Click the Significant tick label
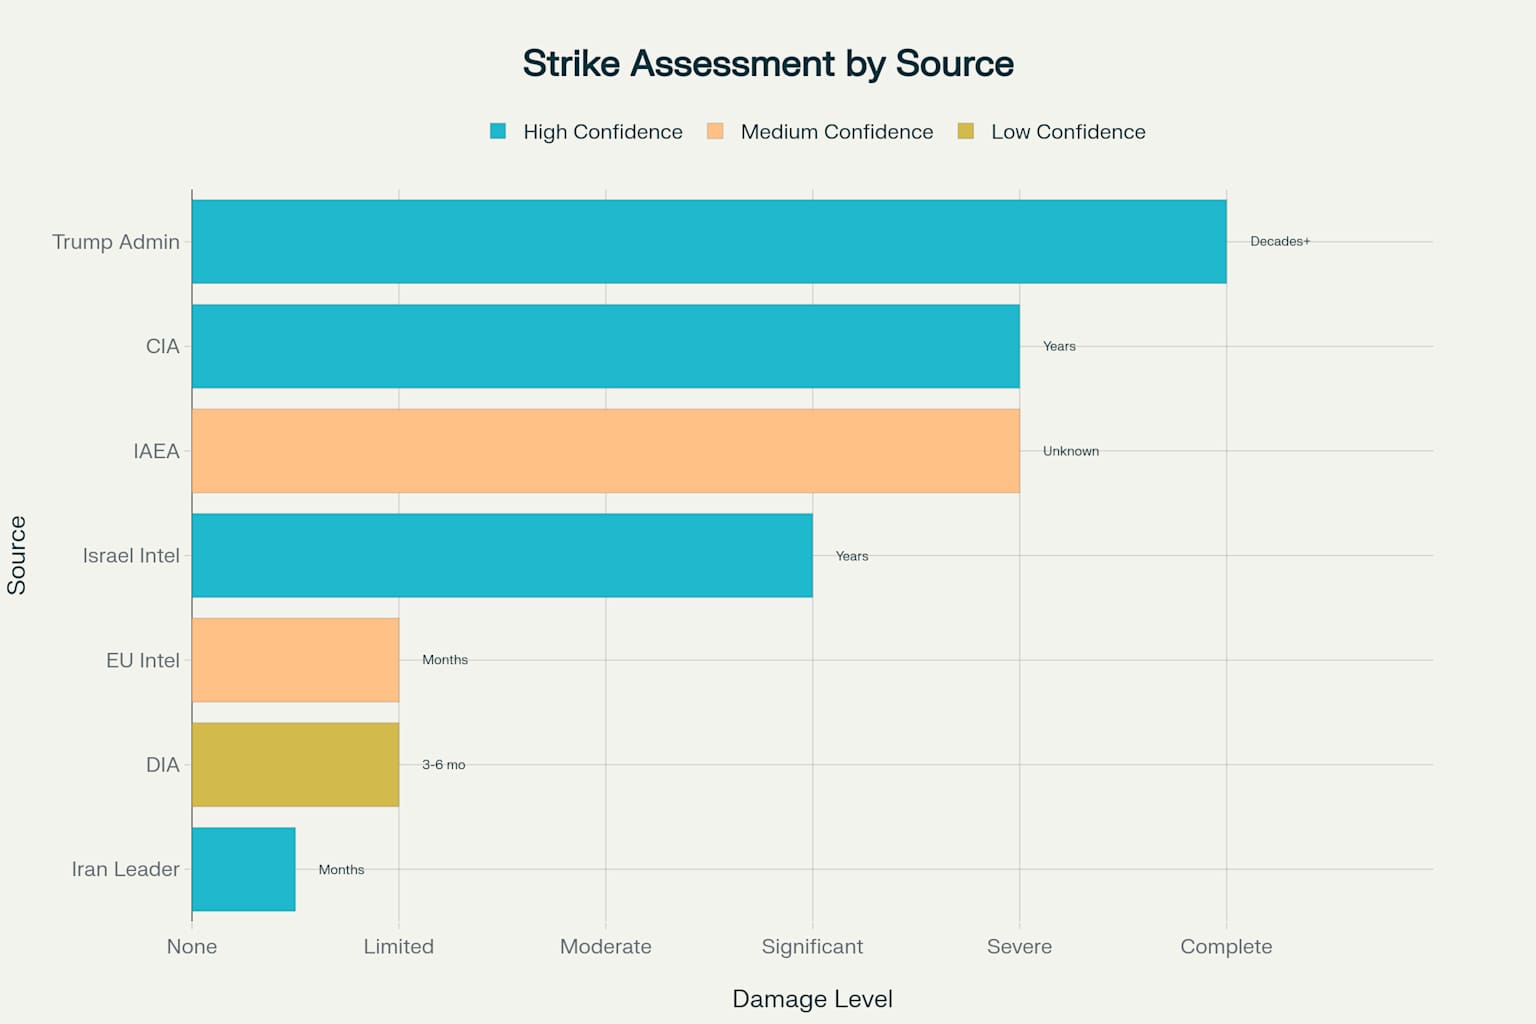1536x1024 pixels. (812, 946)
